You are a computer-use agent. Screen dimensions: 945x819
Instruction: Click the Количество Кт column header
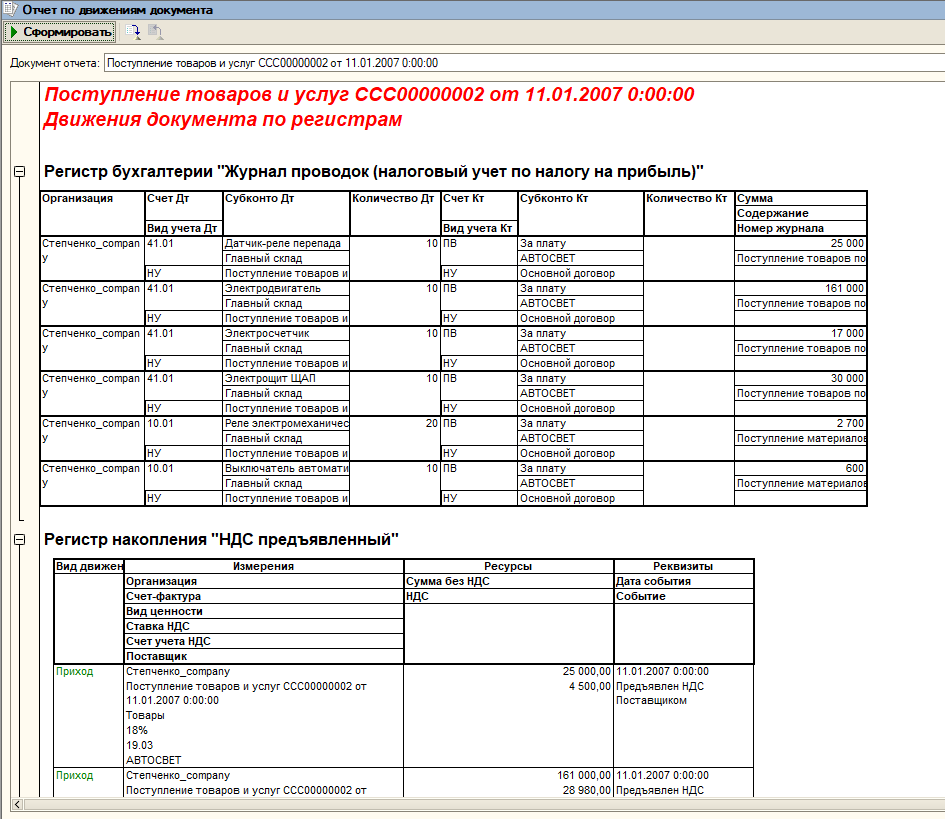689,213
